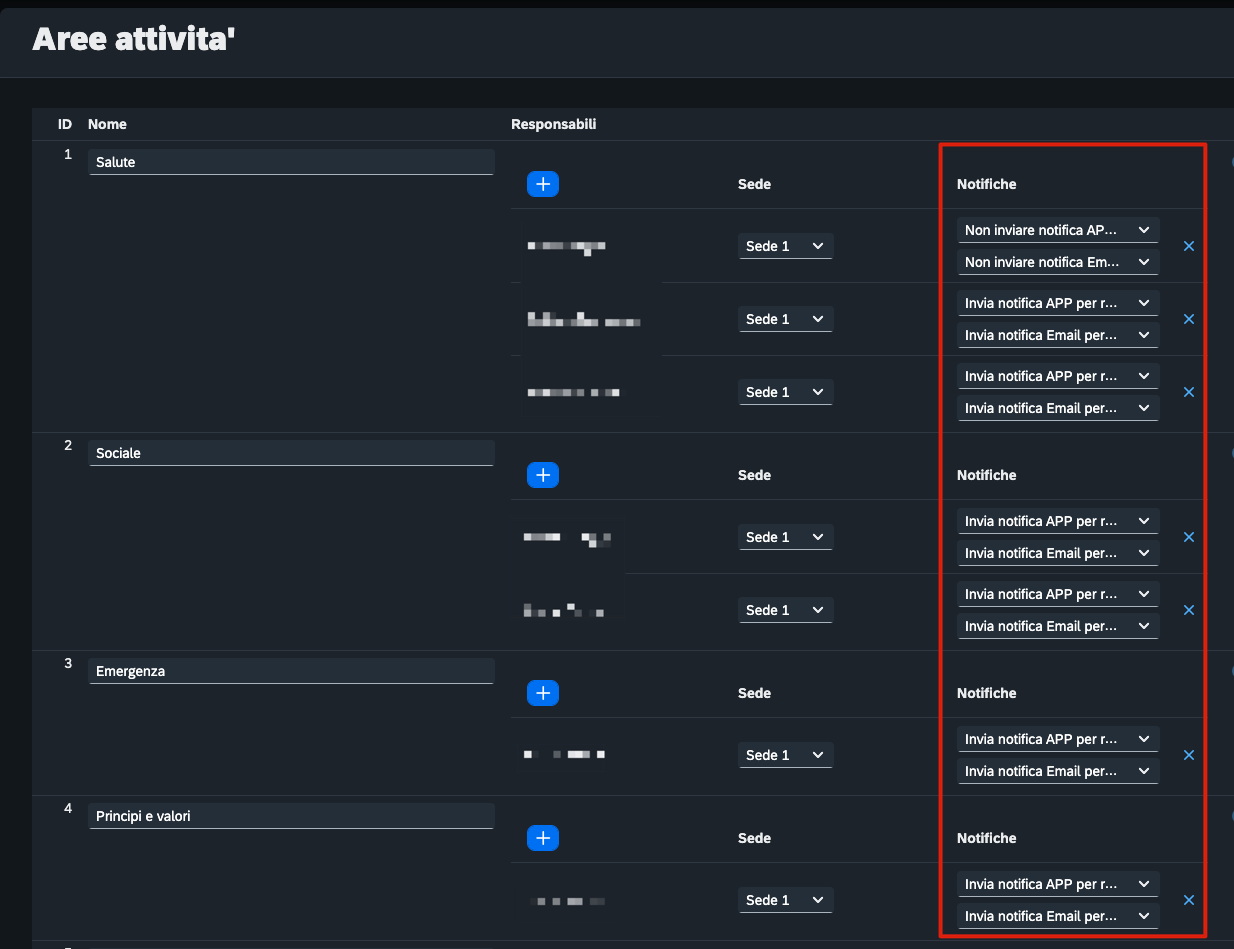The width and height of the screenshot is (1234, 949).
Task: Open 'Non inviare notifica APP' dropdown
Action: [x=1057, y=230]
